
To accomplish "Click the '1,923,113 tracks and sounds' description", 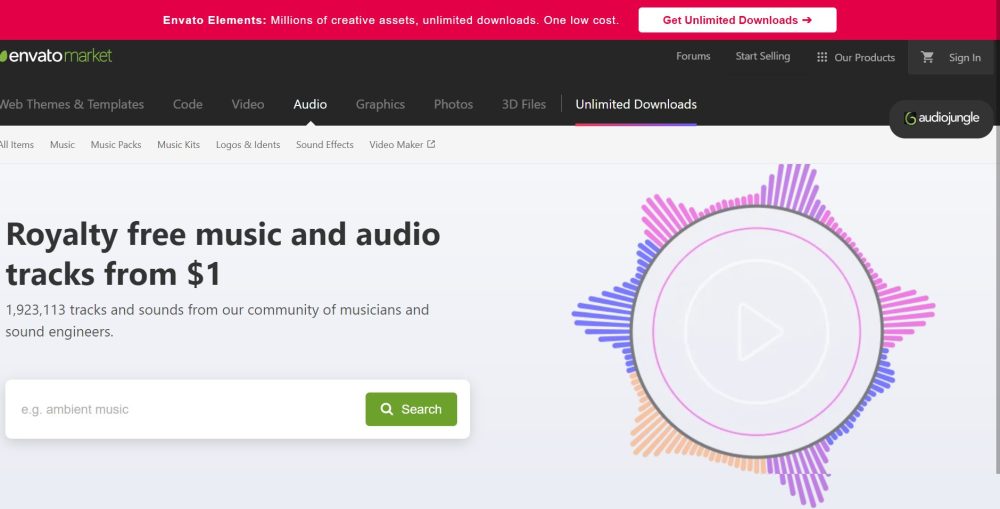I will [x=217, y=321].
